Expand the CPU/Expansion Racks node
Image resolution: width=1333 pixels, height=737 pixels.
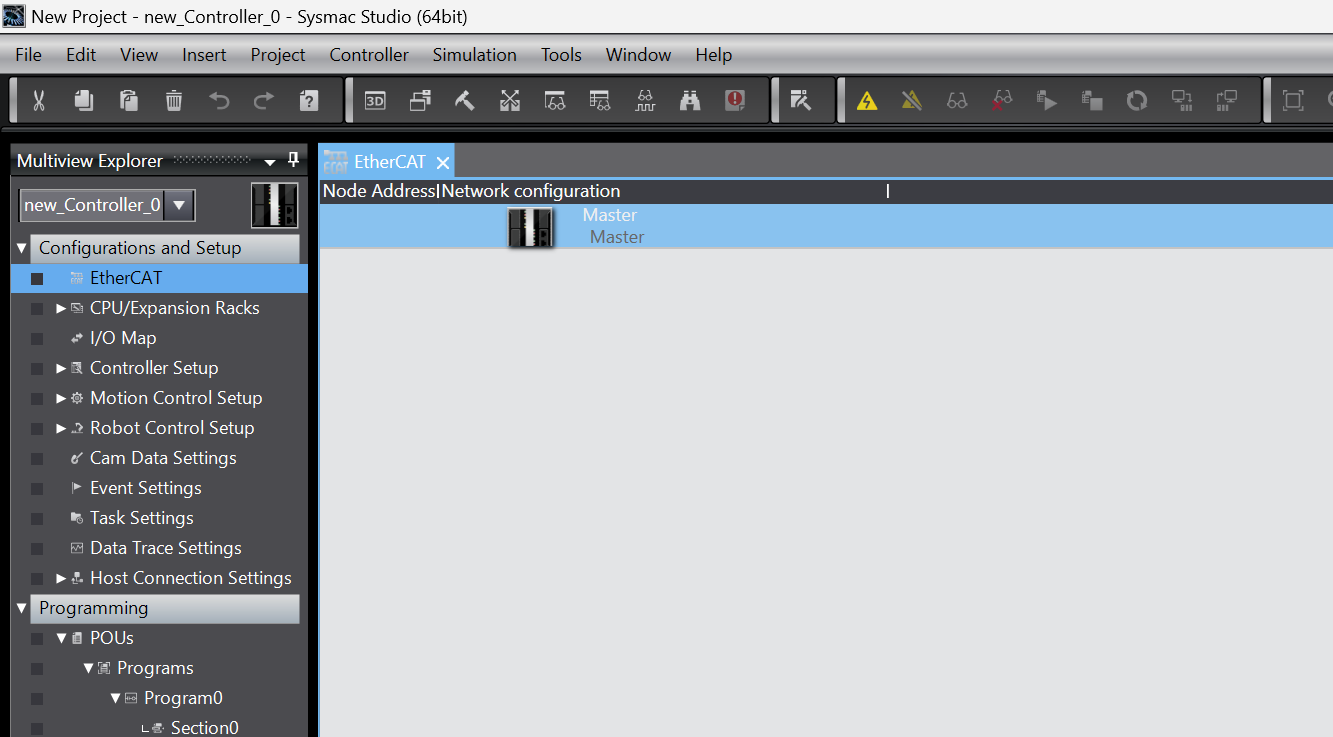pos(61,308)
